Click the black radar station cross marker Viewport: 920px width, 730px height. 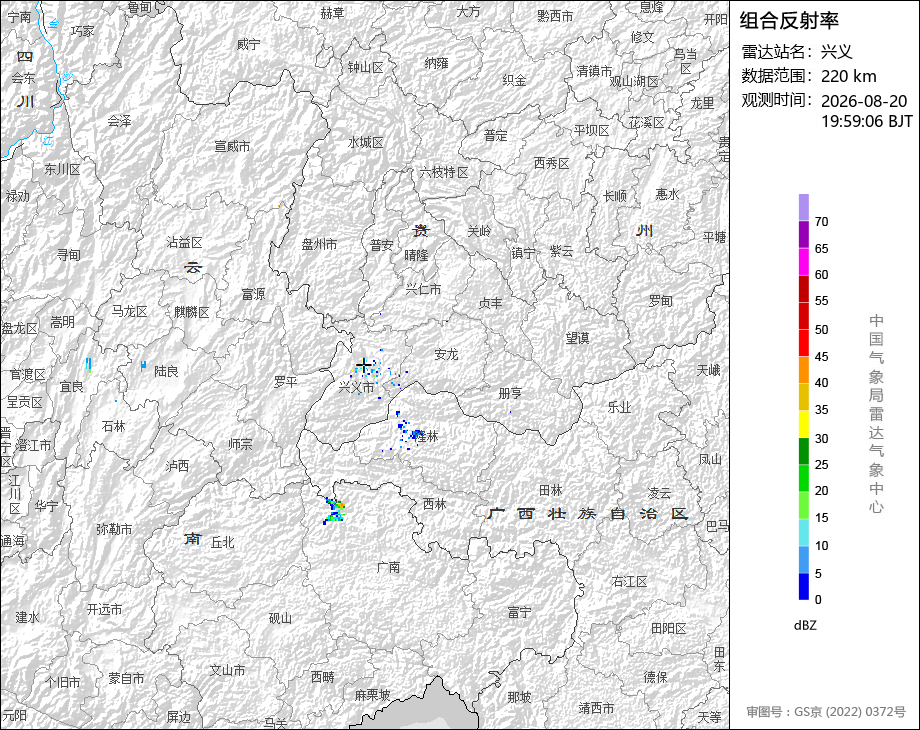pos(363,366)
